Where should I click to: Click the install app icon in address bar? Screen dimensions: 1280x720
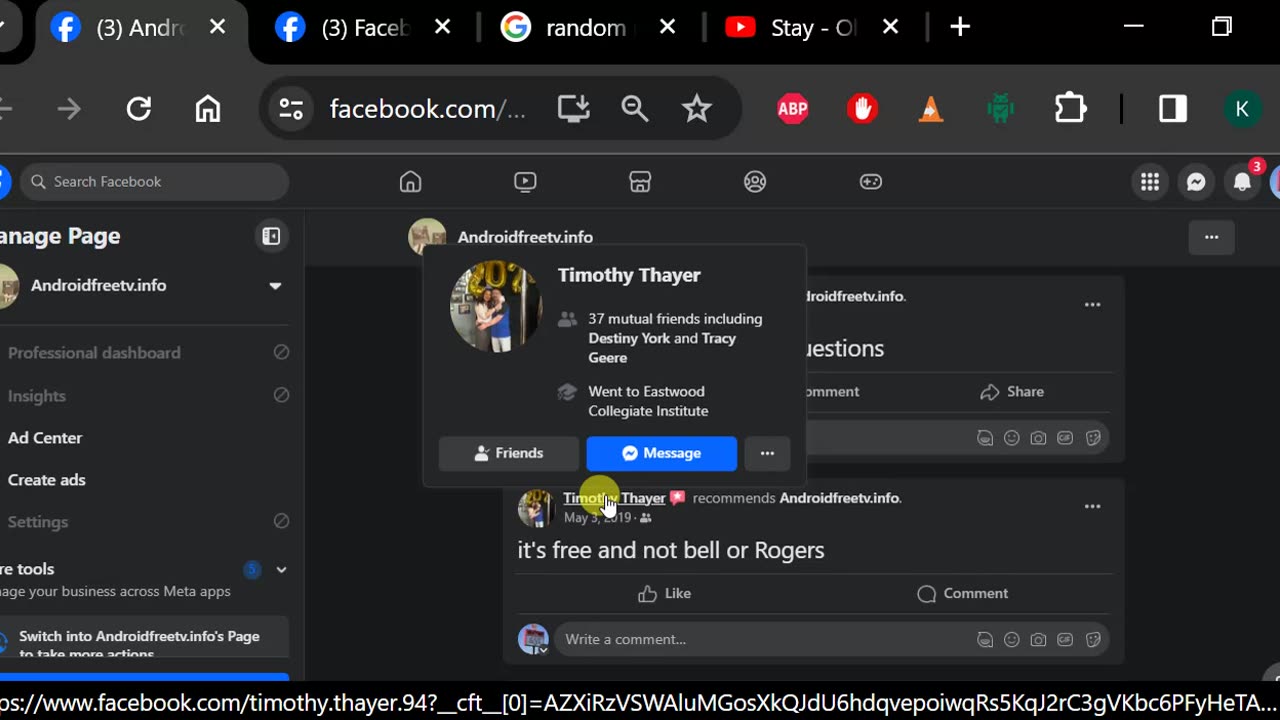[x=573, y=108]
